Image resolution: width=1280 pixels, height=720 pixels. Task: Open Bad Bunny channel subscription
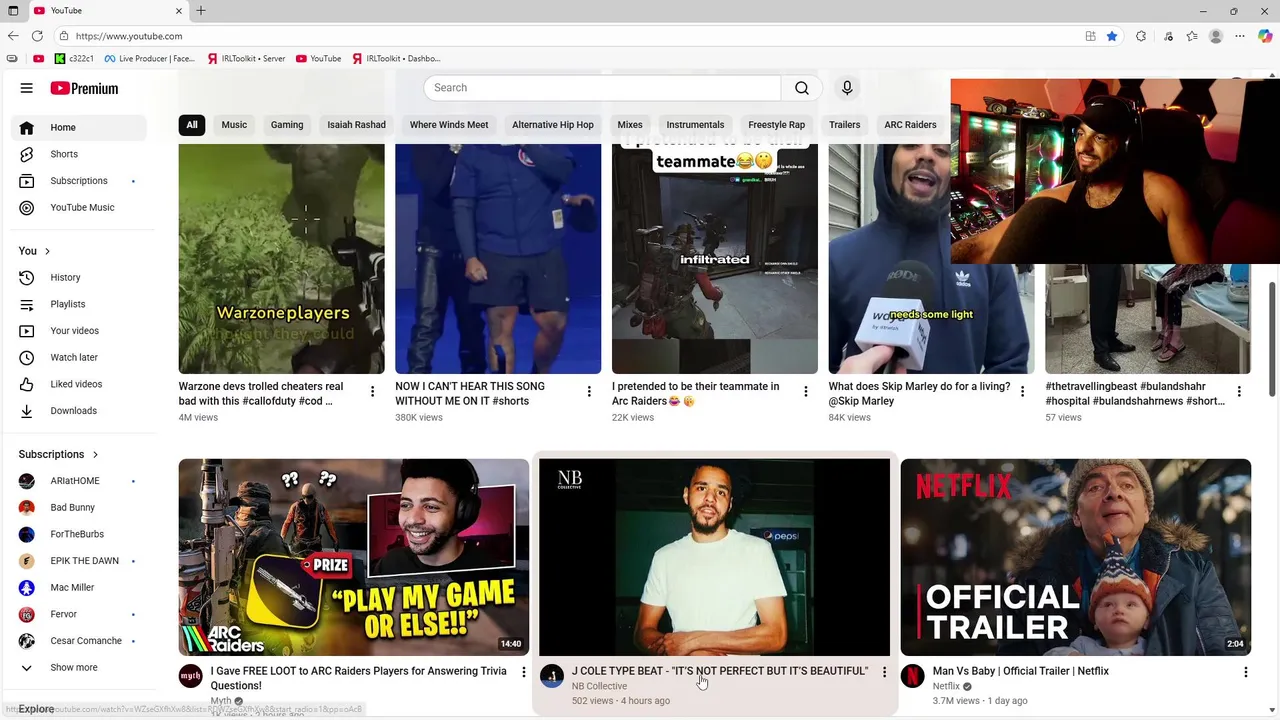[x=78, y=507]
